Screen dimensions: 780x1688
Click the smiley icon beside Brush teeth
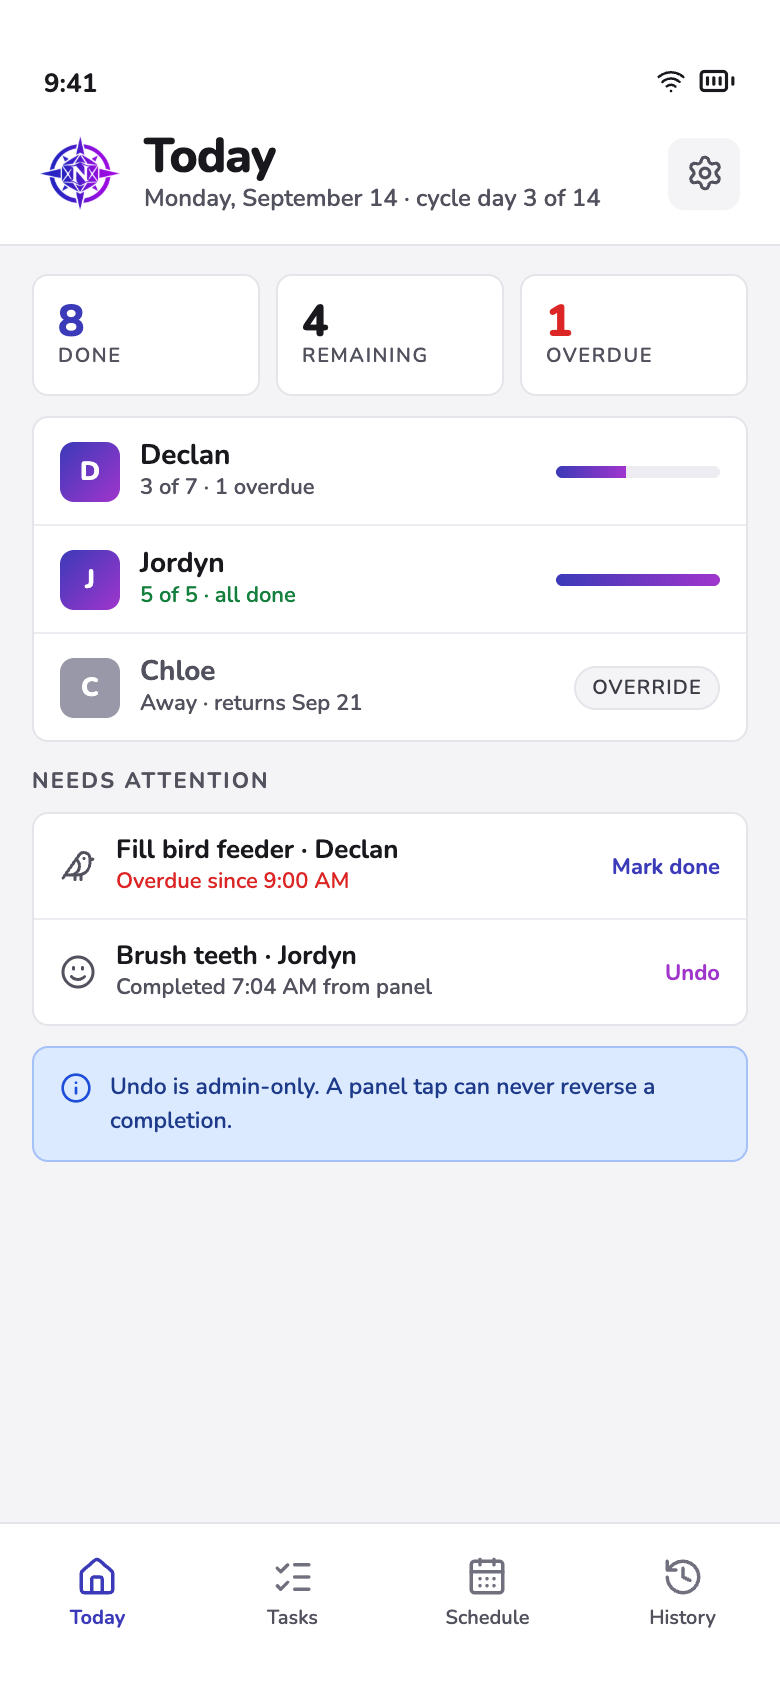pos(78,972)
